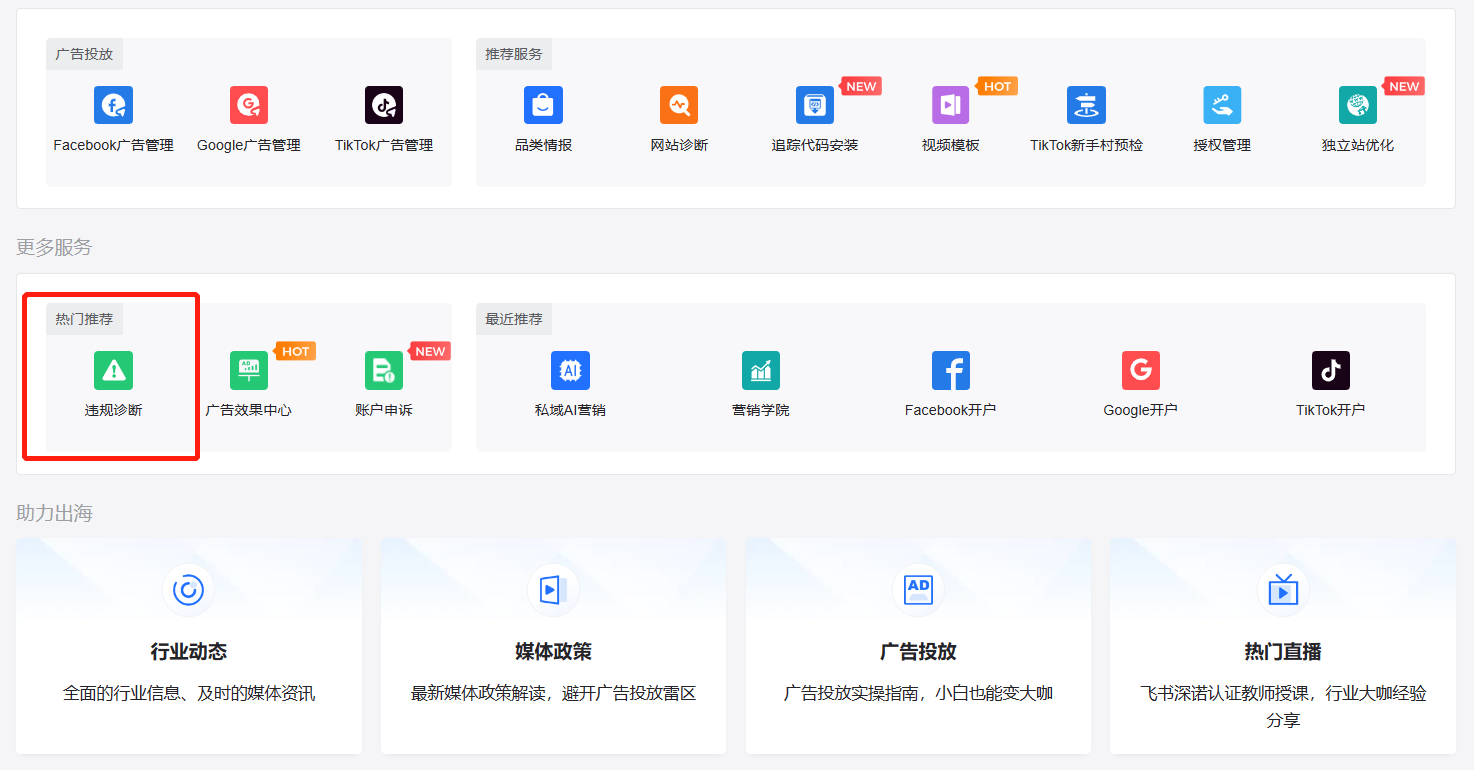Click NEW badge on 独立站优化
Screen dimensions: 1474x770
point(1404,86)
